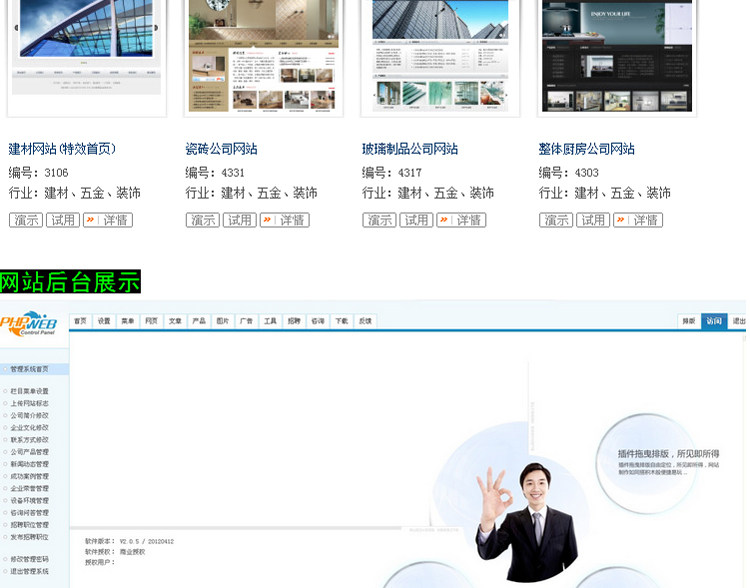Click the PHPWEB Control Panel logo
This screenshot has height=588, width=750.
click(29, 323)
